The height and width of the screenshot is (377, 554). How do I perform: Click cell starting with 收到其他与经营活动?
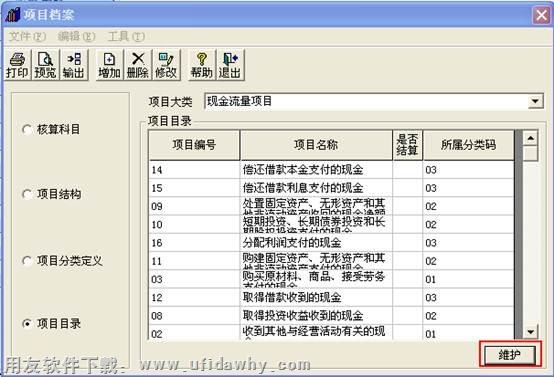[x=316, y=333]
